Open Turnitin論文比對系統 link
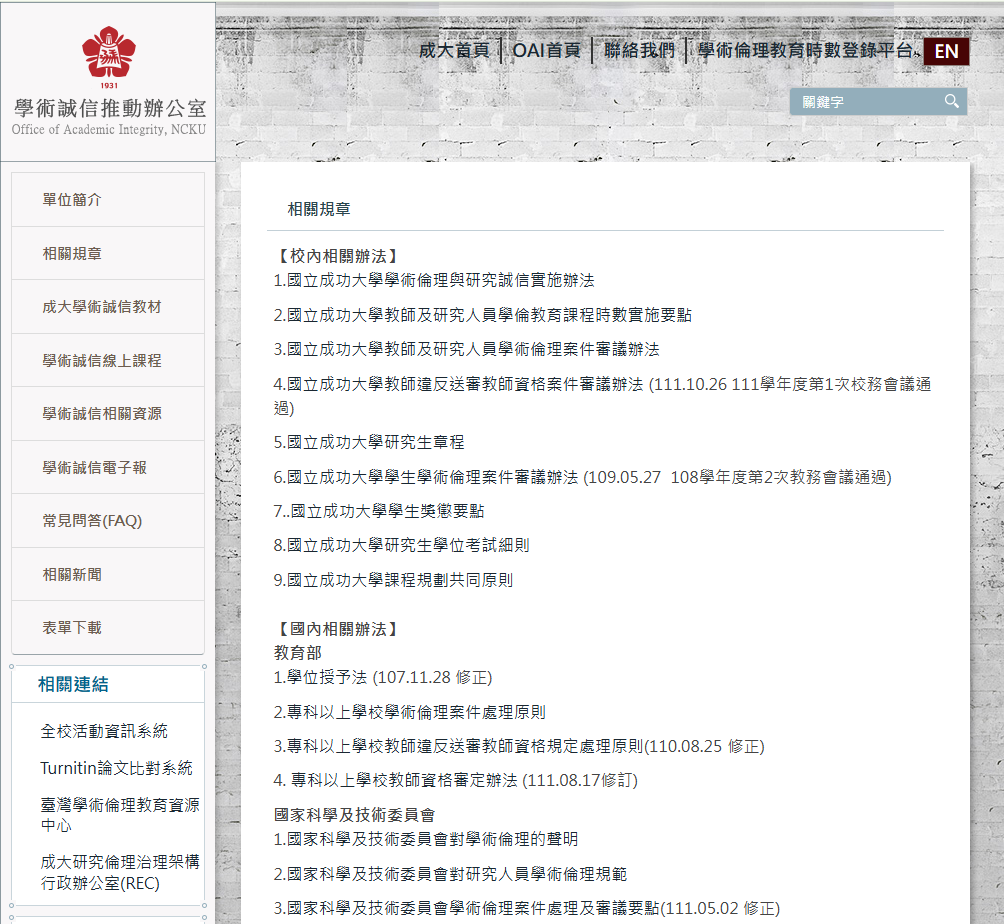1004x924 pixels. point(116,768)
